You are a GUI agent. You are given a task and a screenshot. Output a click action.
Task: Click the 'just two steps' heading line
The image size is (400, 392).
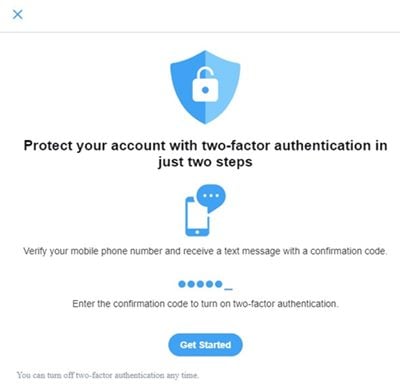coord(205,162)
